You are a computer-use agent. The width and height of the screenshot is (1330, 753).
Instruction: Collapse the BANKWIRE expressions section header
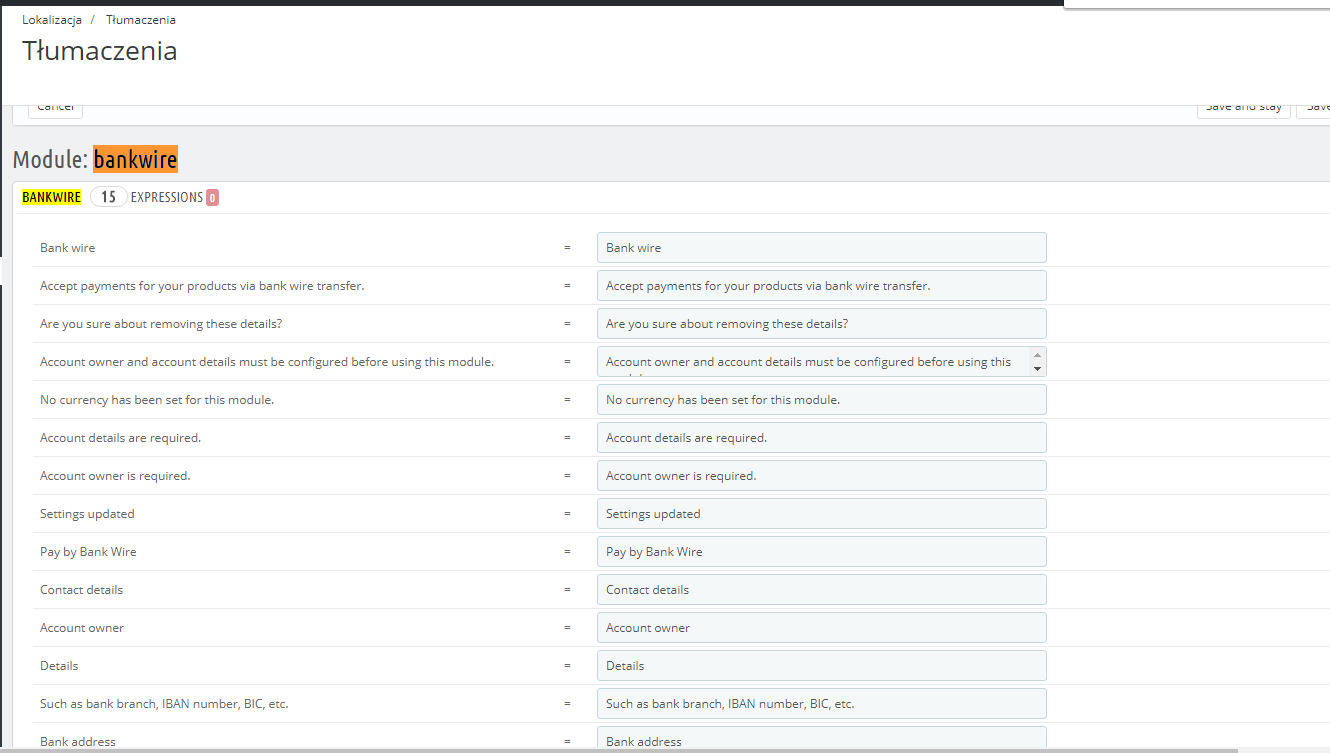coord(51,198)
